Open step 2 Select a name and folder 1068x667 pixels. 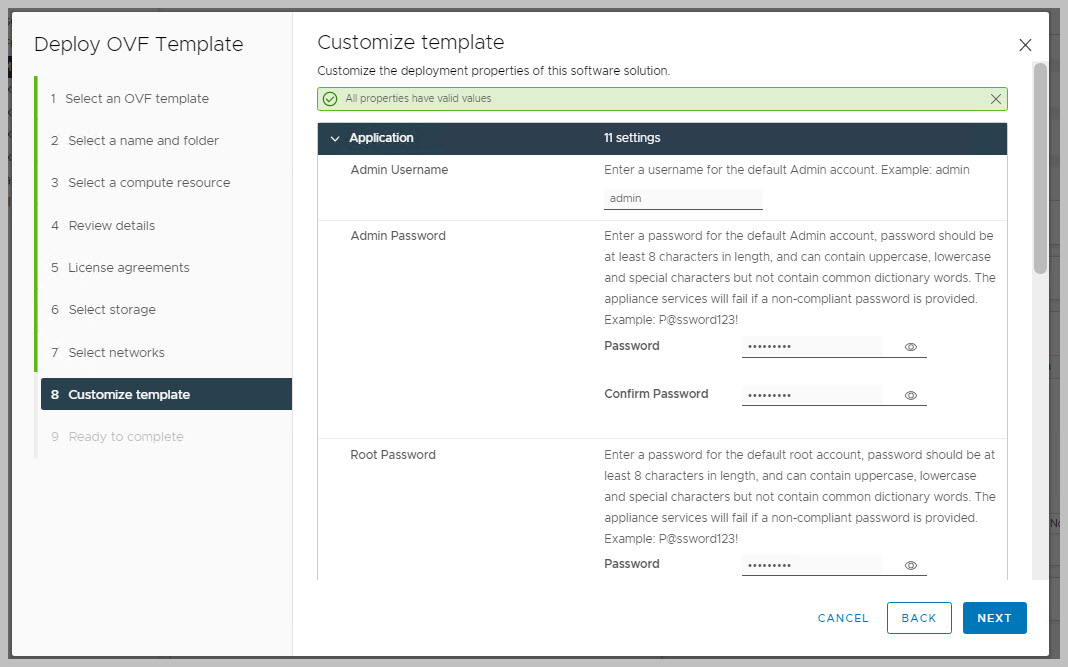[x=143, y=141]
